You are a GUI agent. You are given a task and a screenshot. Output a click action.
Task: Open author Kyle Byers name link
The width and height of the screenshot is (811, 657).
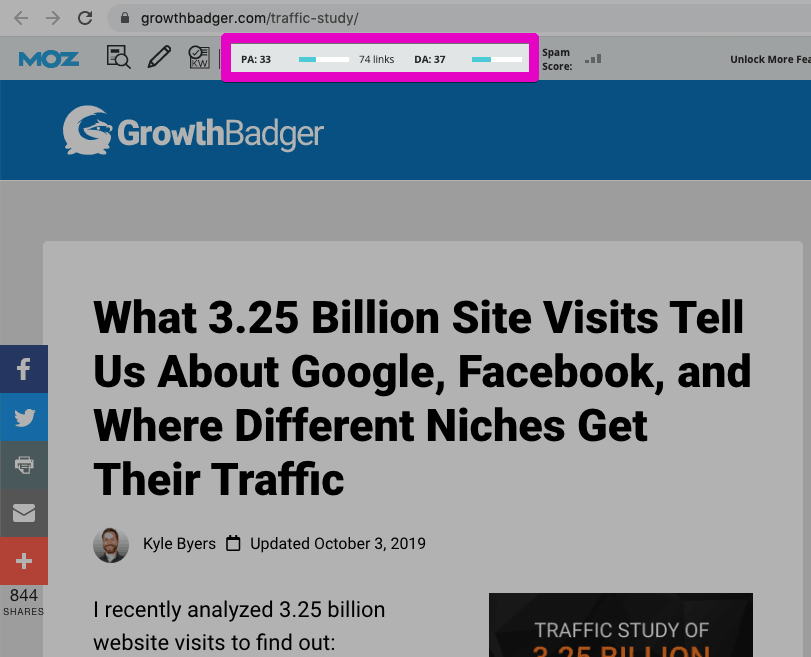click(x=179, y=544)
